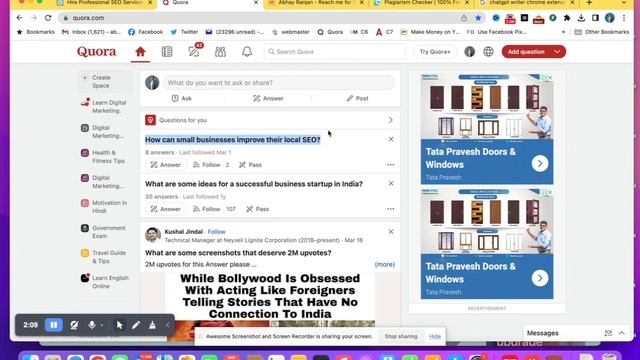This screenshot has height=360, width=640.
Task: Click the Quora logo
Action: point(97,52)
